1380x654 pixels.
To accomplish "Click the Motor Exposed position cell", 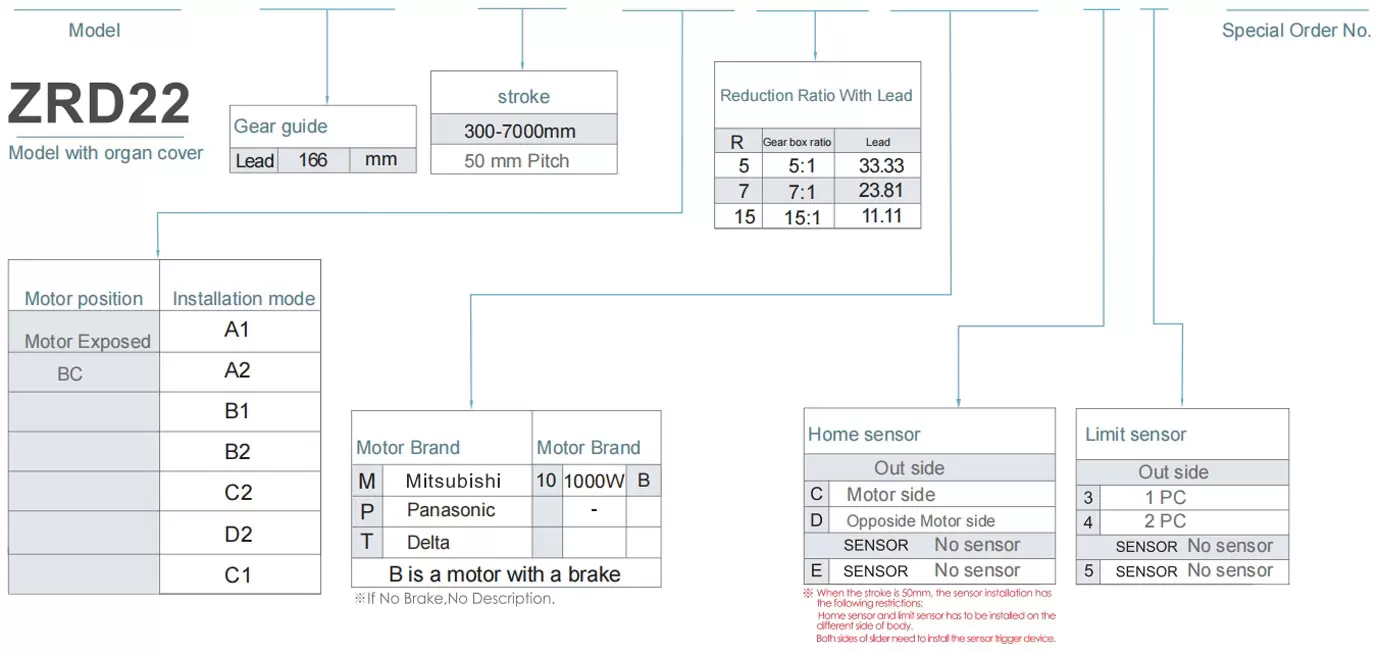I will tap(87, 342).
